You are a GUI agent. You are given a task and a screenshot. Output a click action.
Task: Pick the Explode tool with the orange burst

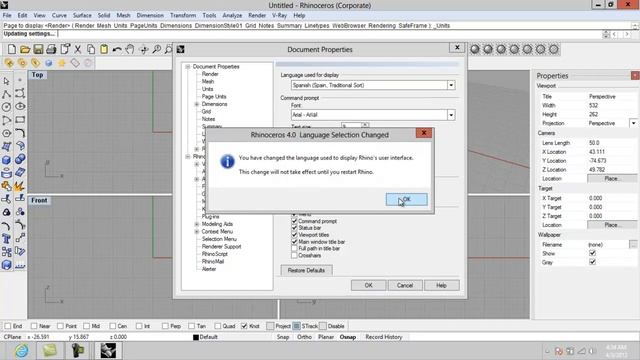click(19, 186)
